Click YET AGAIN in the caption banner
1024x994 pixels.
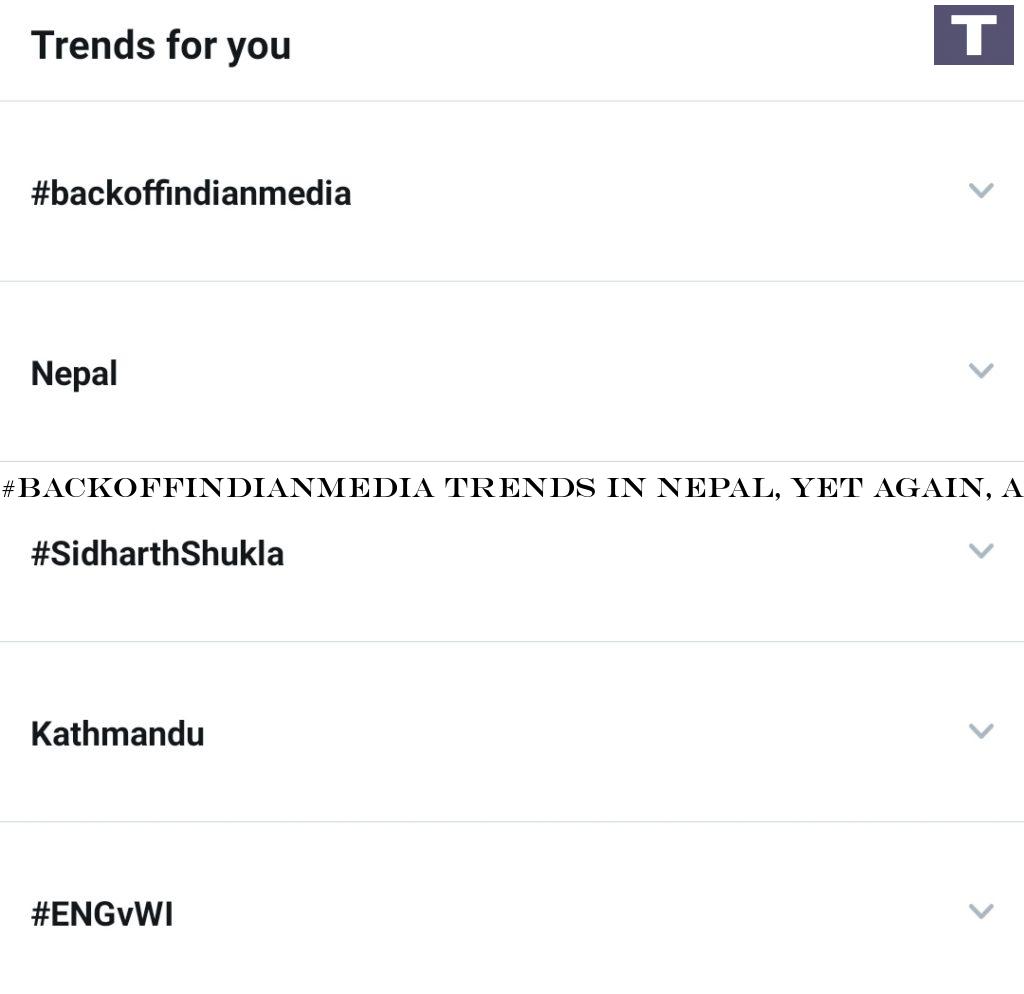(892, 488)
